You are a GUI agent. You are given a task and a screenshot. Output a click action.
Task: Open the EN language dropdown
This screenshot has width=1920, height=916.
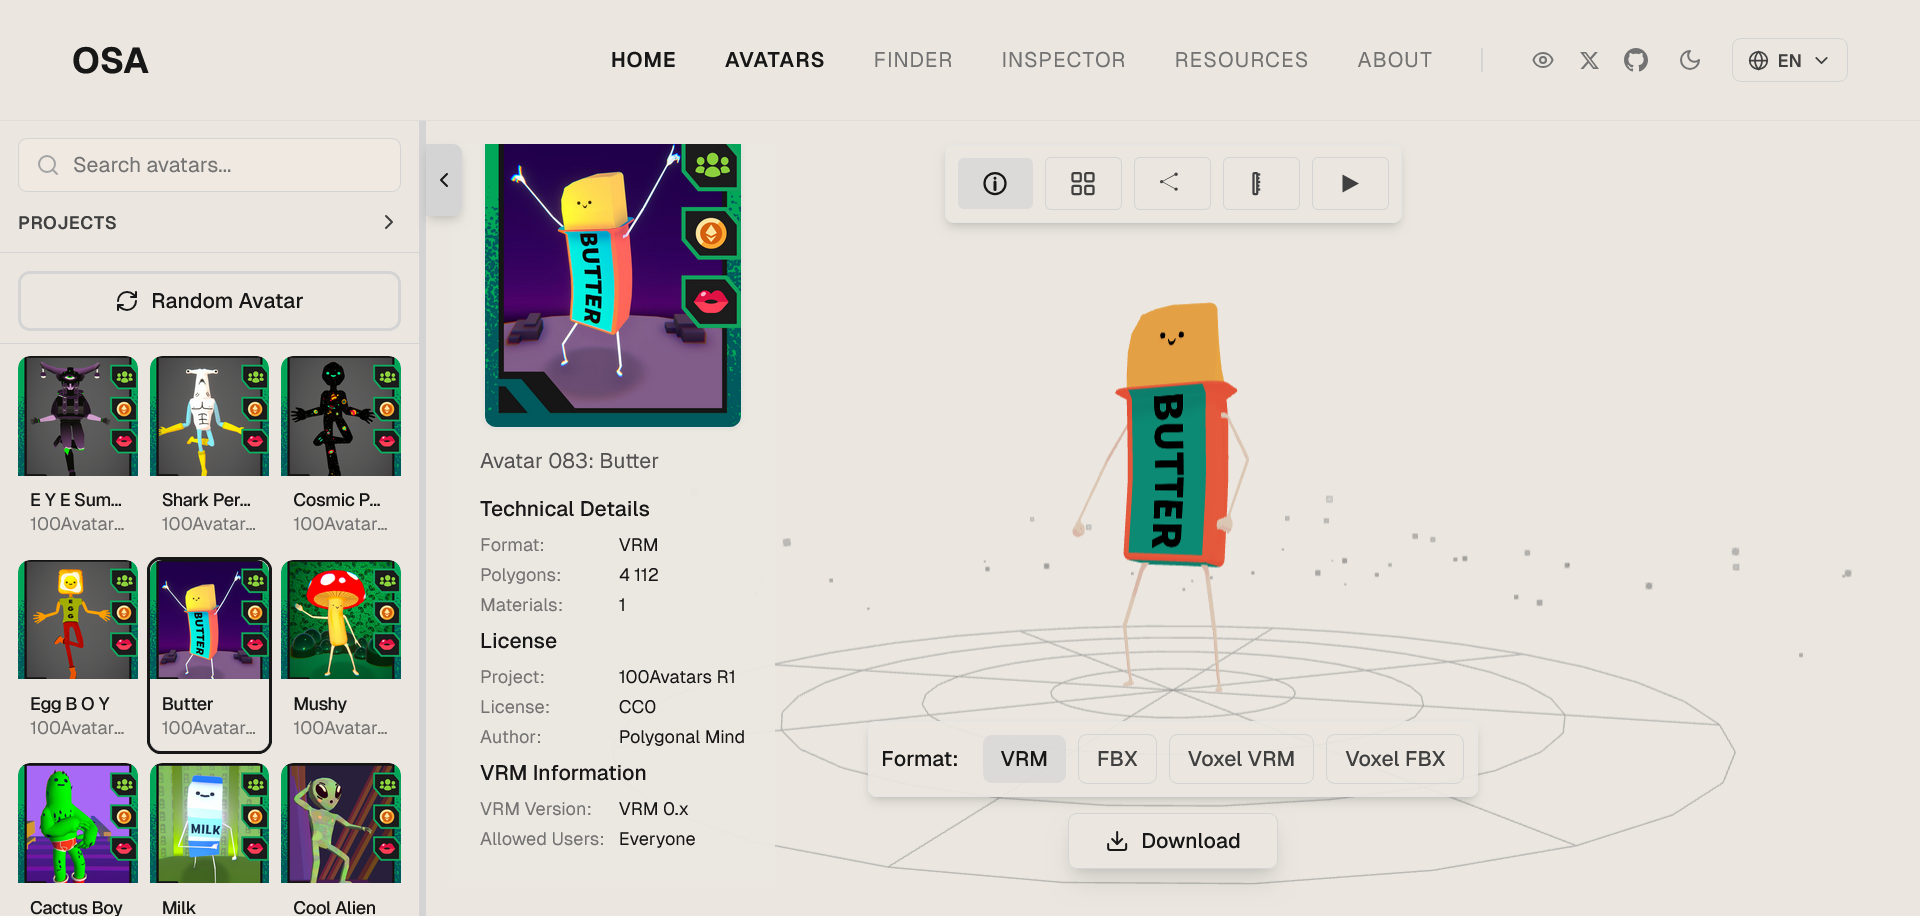pos(1789,60)
